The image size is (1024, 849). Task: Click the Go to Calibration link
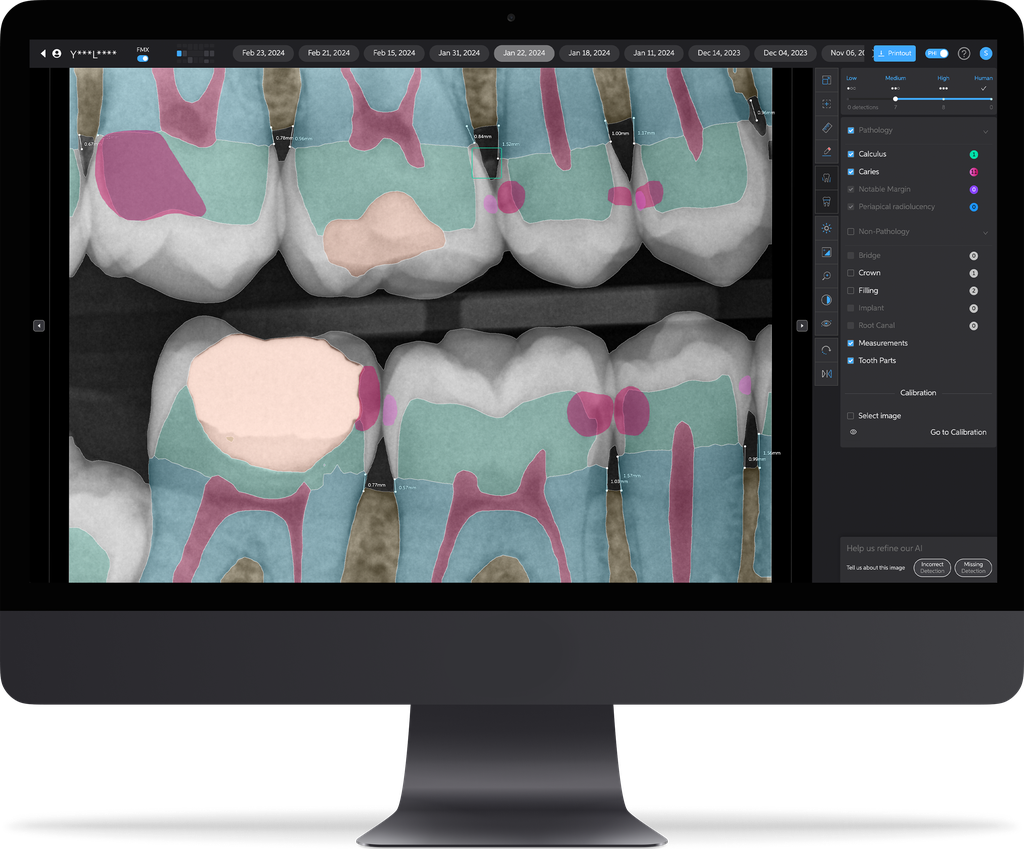(x=958, y=432)
